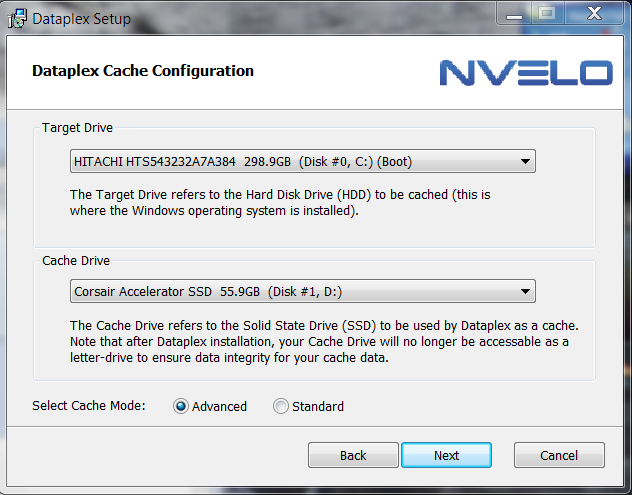This screenshot has height=495, width=632.
Task: Click the Dataplex Setup installer icon
Action: point(17,18)
